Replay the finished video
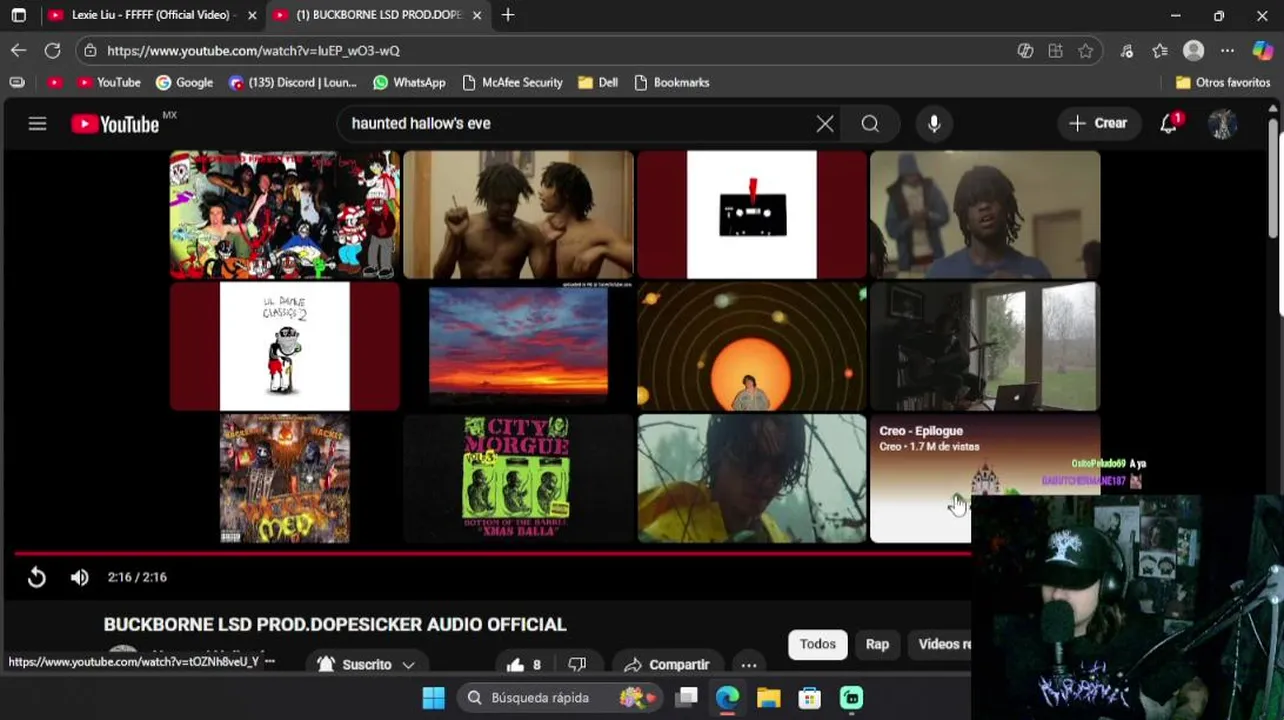This screenshot has height=720, width=1284. pos(36,577)
